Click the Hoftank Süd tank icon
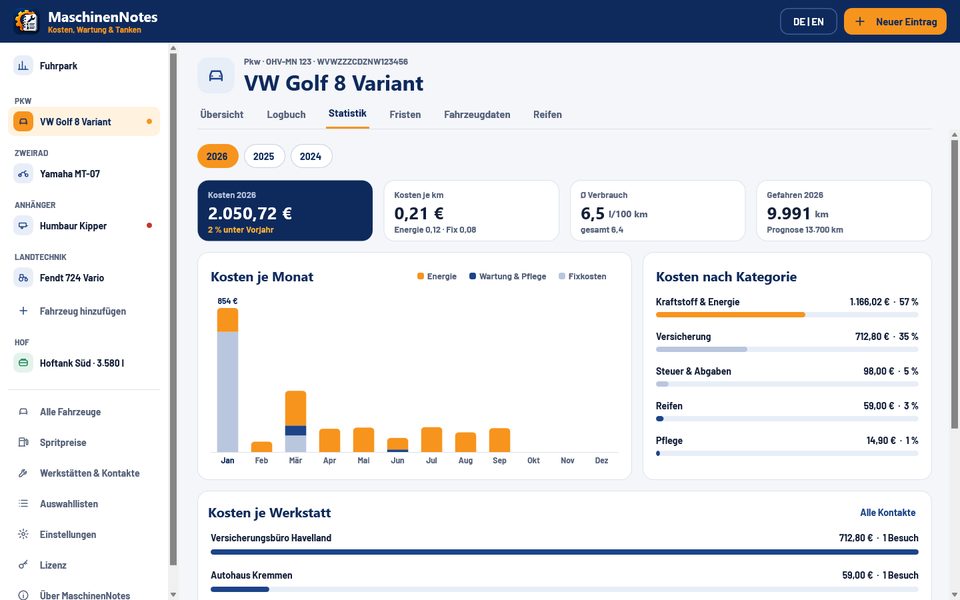The height and width of the screenshot is (600, 960). [23, 363]
